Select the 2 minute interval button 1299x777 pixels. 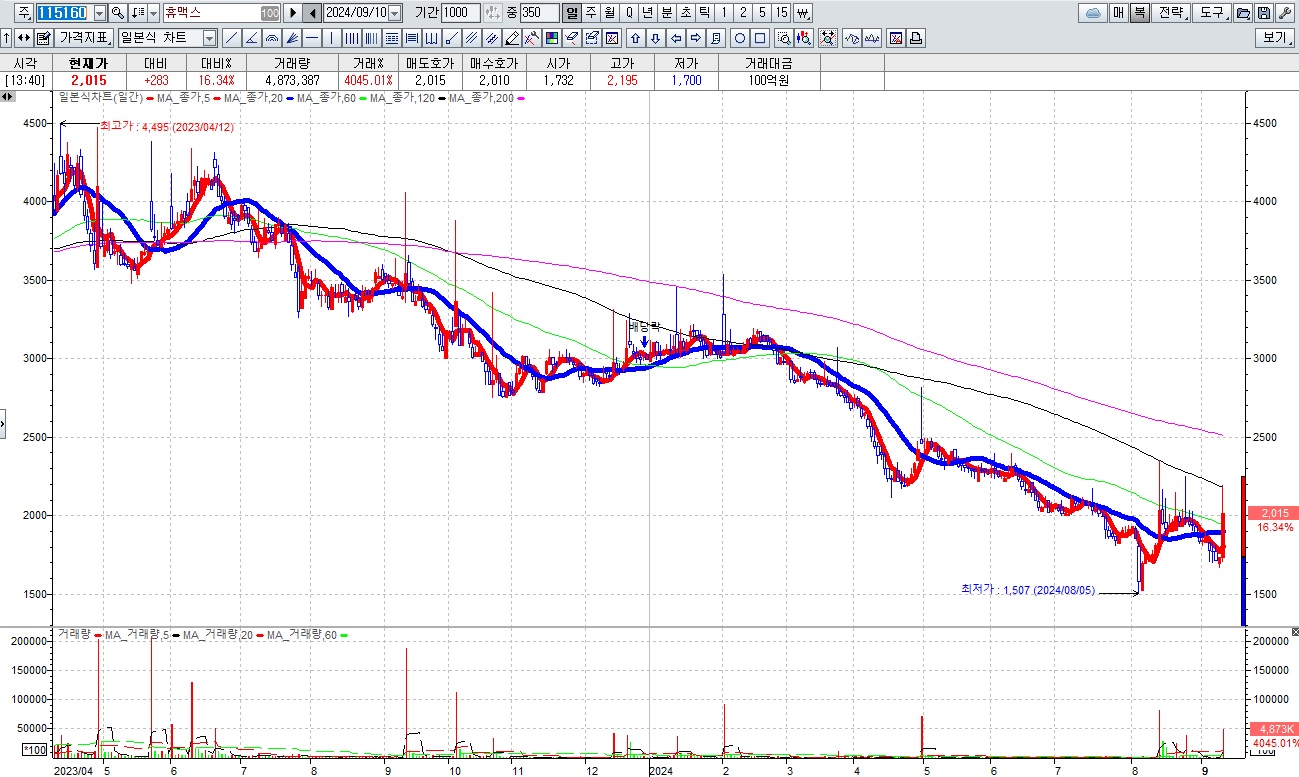[x=743, y=13]
